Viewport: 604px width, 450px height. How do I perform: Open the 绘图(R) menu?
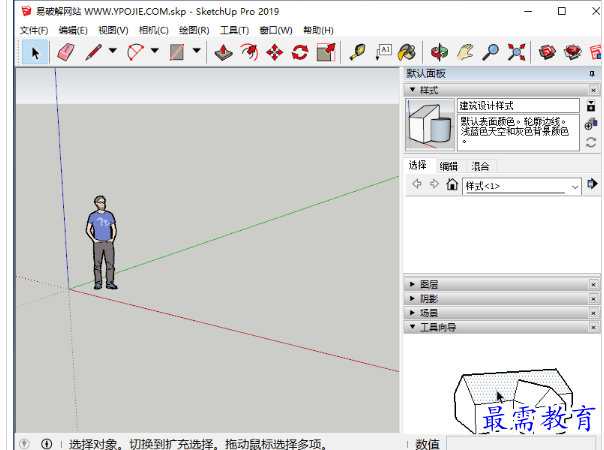pyautogui.click(x=194, y=30)
